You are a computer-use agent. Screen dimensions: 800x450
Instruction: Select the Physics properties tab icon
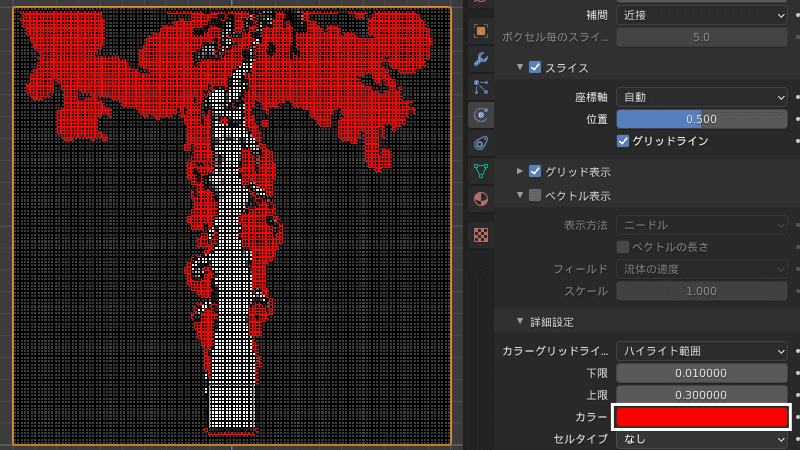click(481, 115)
